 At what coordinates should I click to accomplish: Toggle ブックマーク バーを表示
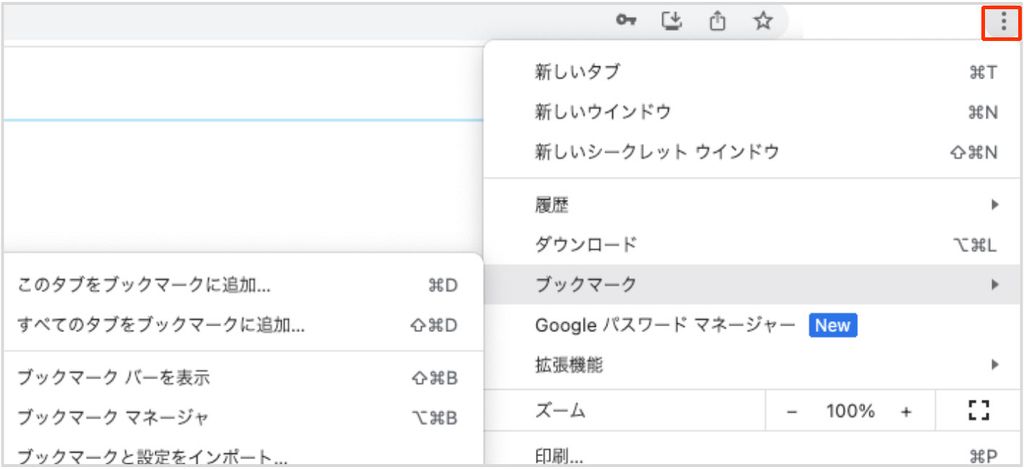pyautogui.click(x=242, y=378)
